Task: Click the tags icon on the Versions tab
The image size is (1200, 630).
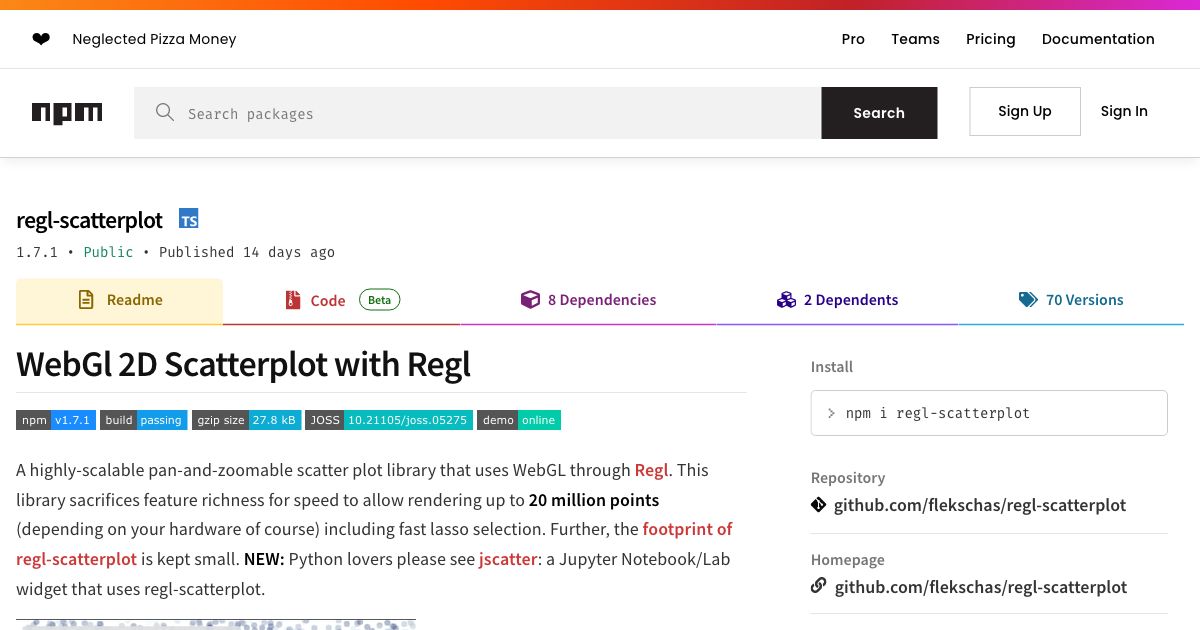Action: click(x=1028, y=299)
